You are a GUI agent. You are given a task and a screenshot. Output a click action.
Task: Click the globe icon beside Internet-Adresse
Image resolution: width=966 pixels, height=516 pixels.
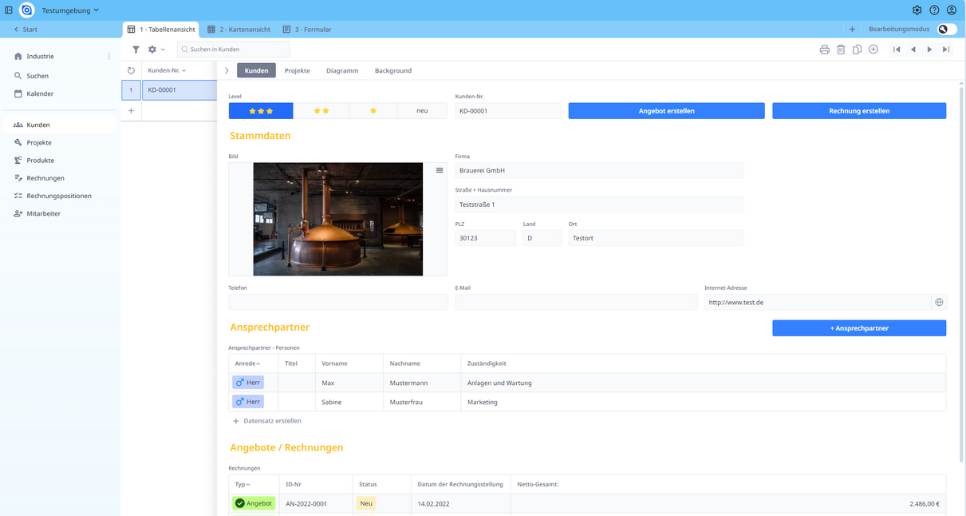pos(939,302)
